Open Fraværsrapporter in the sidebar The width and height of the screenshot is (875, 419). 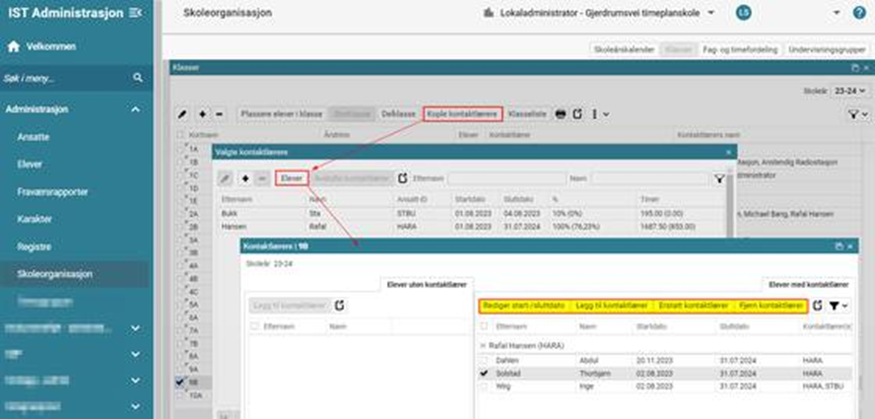click(x=51, y=190)
